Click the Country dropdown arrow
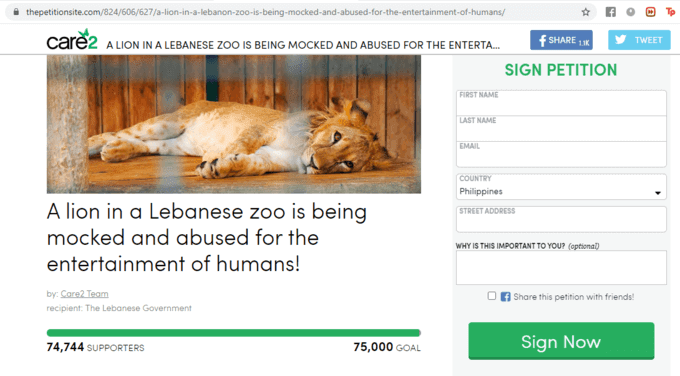The height and width of the screenshot is (376, 680). tap(657, 193)
